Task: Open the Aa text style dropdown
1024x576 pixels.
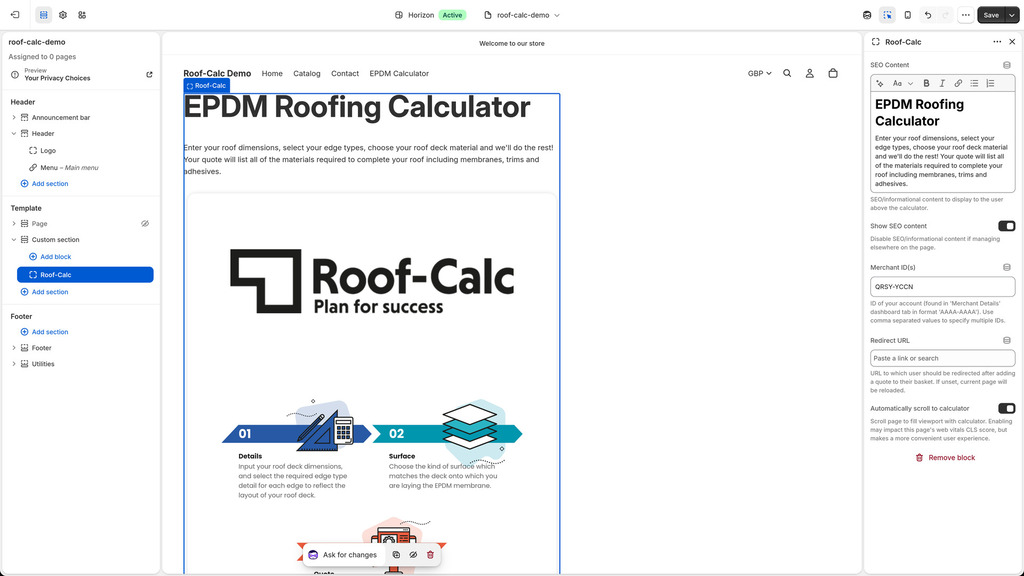Action: coord(903,83)
